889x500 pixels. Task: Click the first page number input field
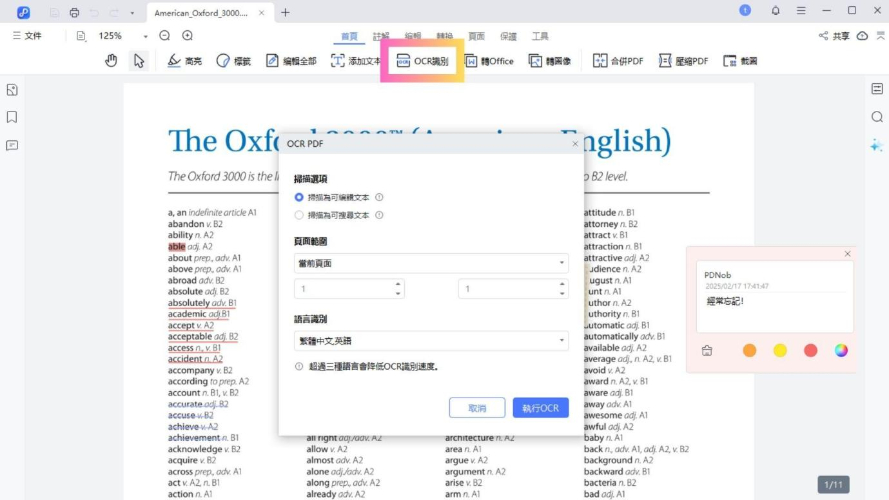click(345, 289)
